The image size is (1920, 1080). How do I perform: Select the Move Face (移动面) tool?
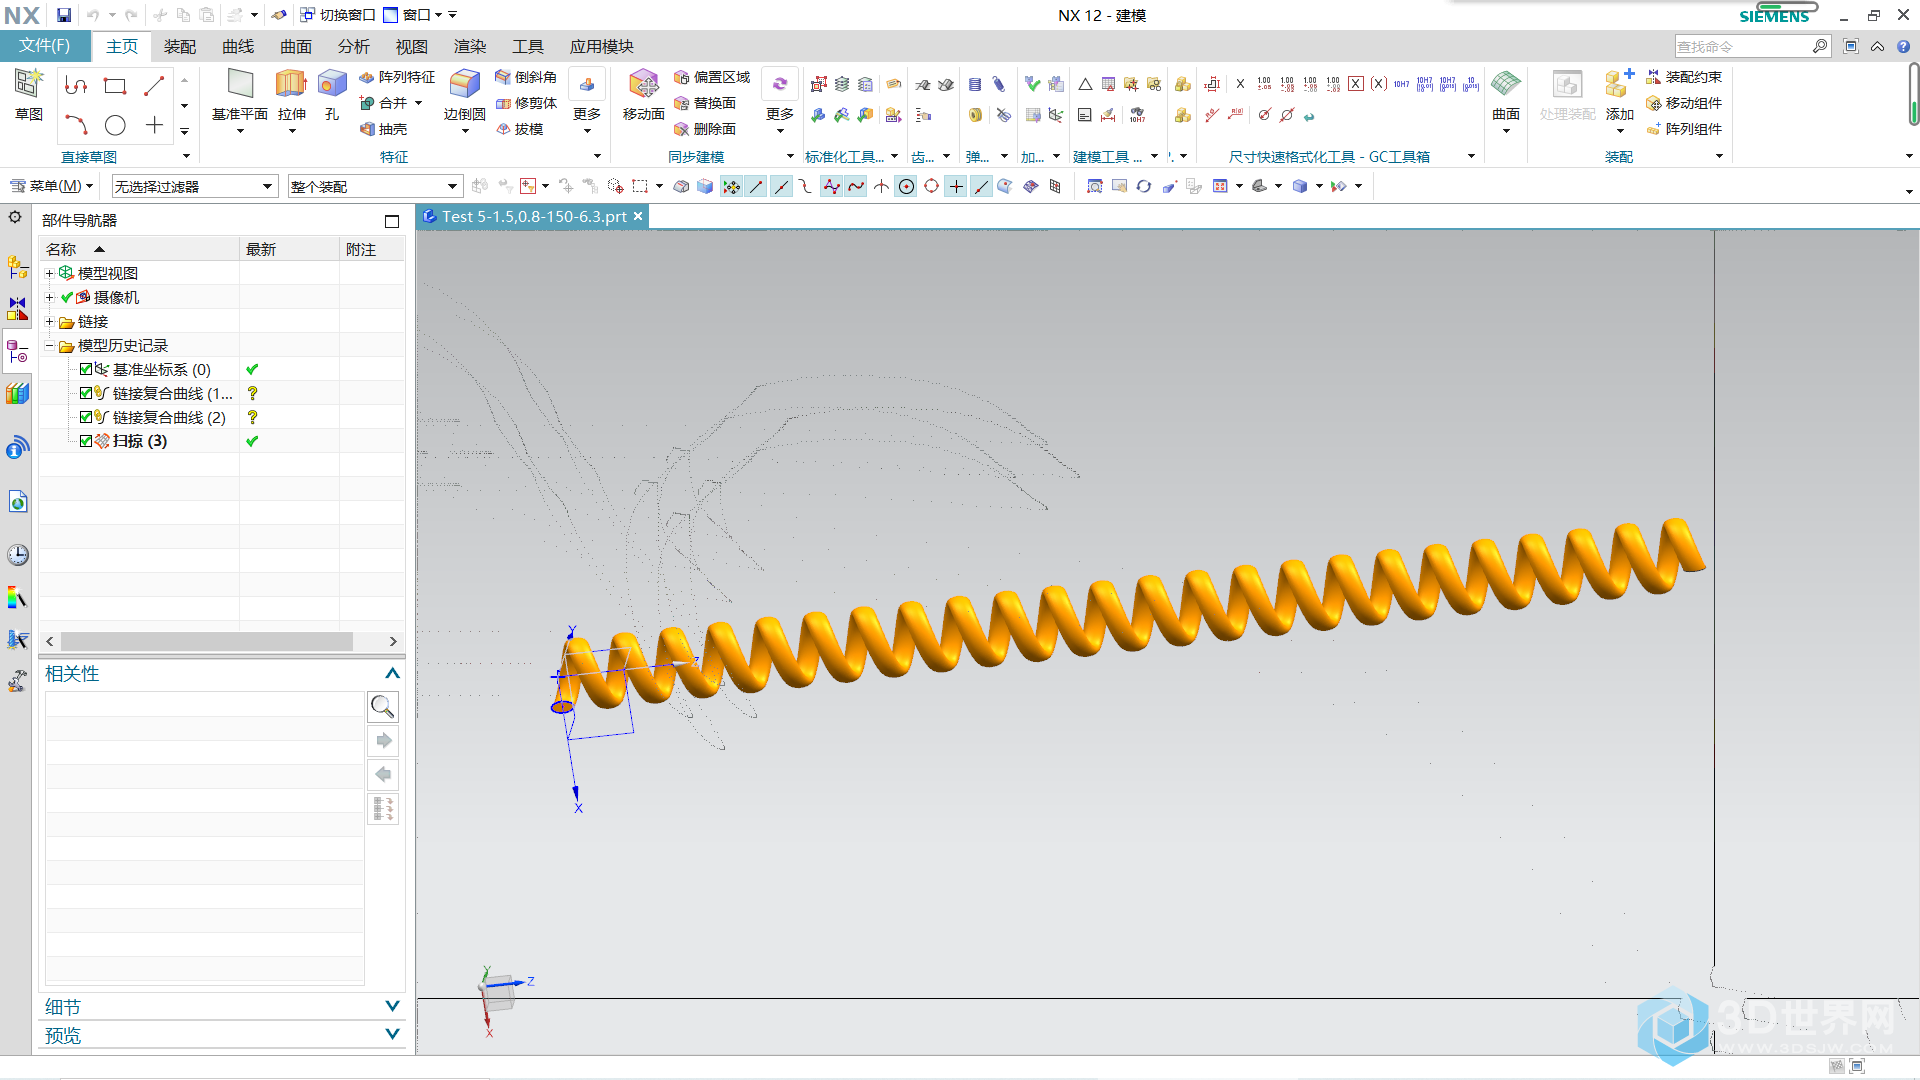tap(643, 95)
